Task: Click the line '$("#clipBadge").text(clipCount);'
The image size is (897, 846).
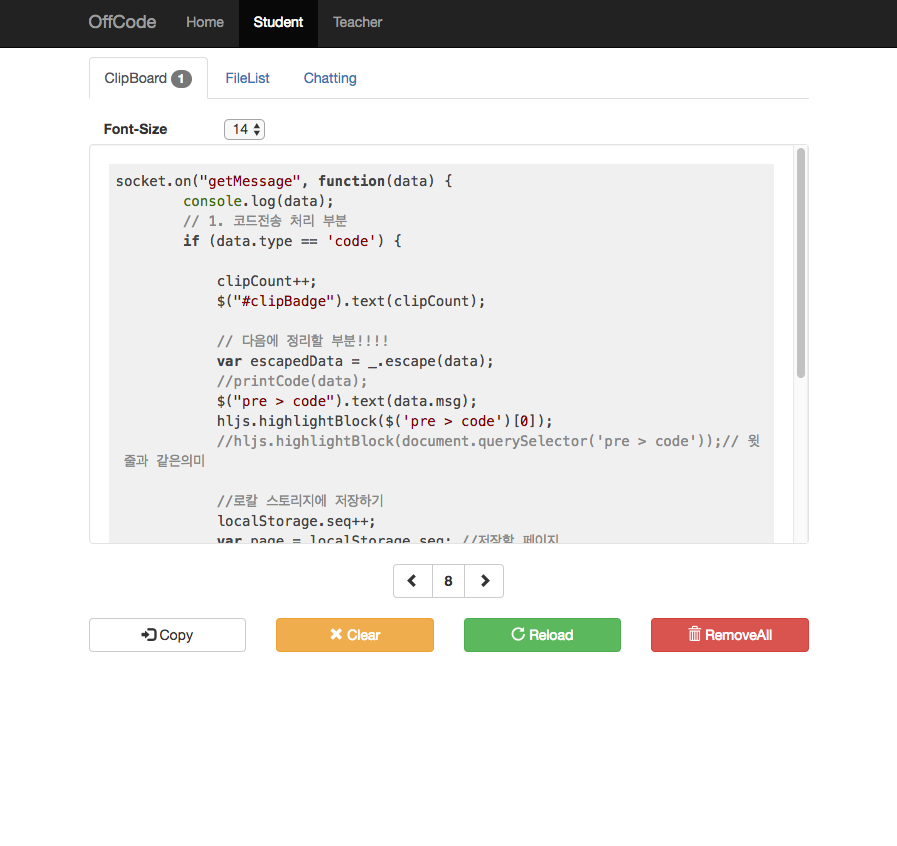Action: [x=351, y=301]
